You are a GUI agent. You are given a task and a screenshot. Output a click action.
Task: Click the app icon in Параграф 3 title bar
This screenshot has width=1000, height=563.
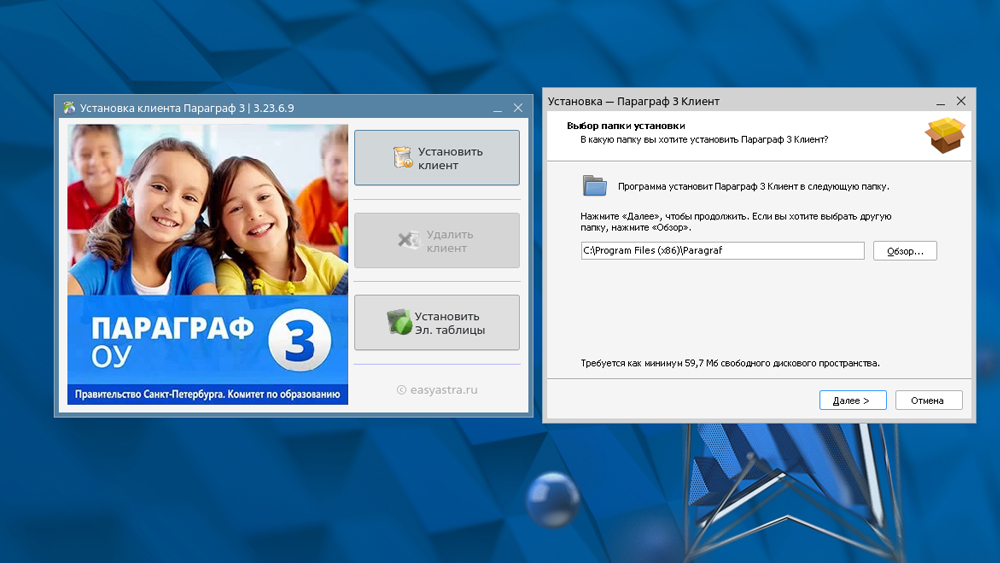click(69, 108)
